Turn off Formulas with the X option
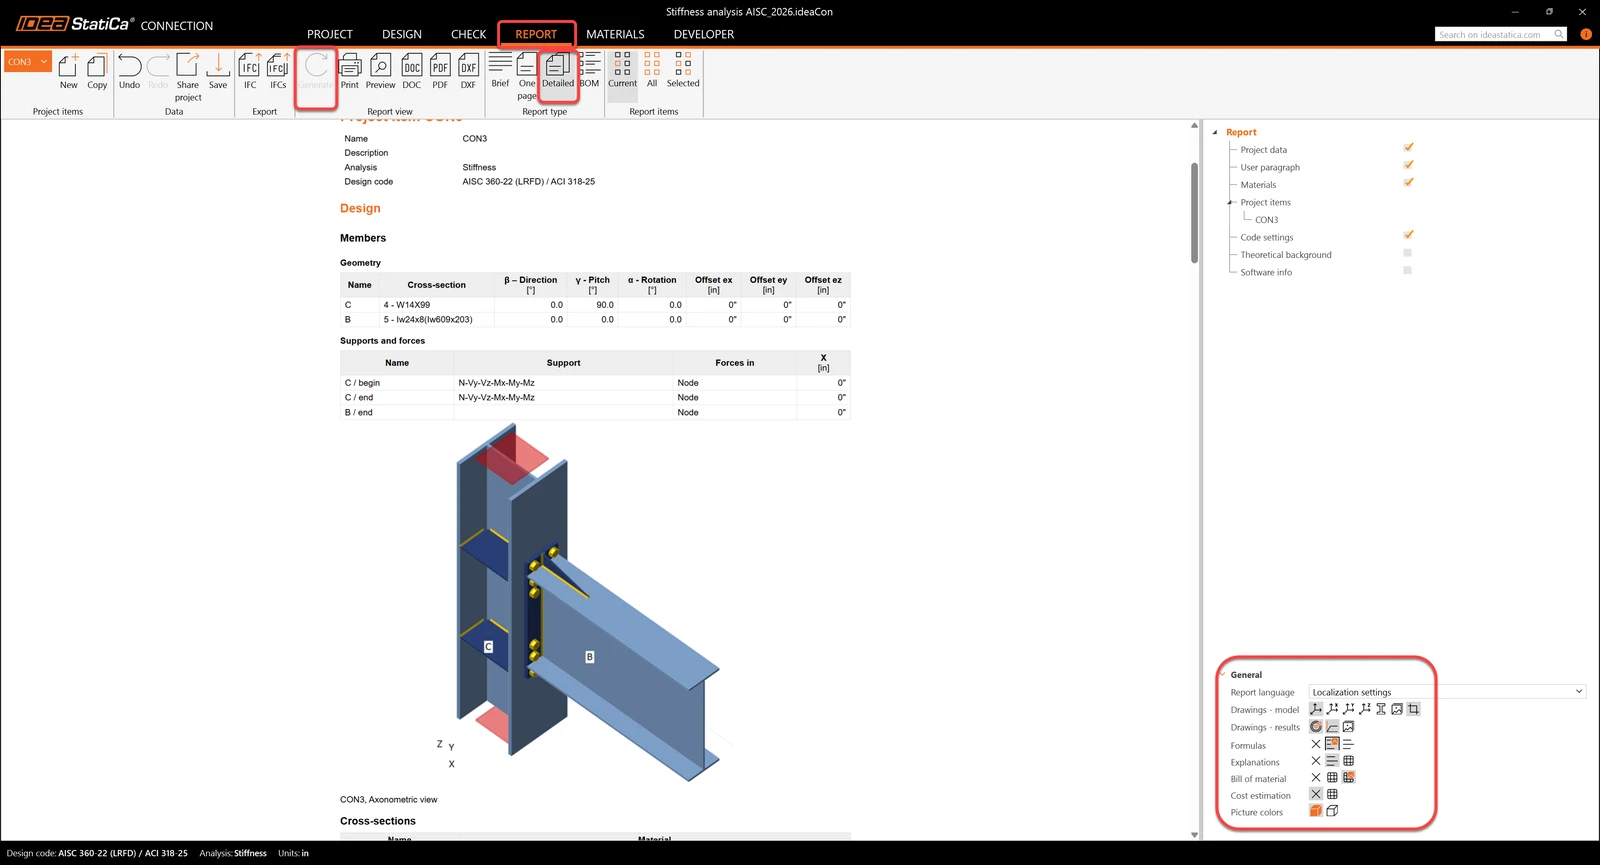The image size is (1600, 865). 1316,744
